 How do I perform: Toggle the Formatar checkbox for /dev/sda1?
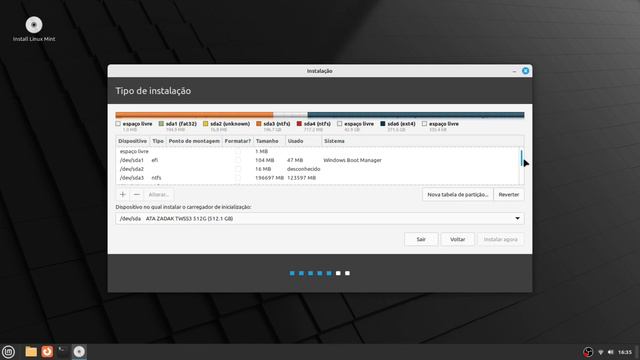(x=238, y=160)
